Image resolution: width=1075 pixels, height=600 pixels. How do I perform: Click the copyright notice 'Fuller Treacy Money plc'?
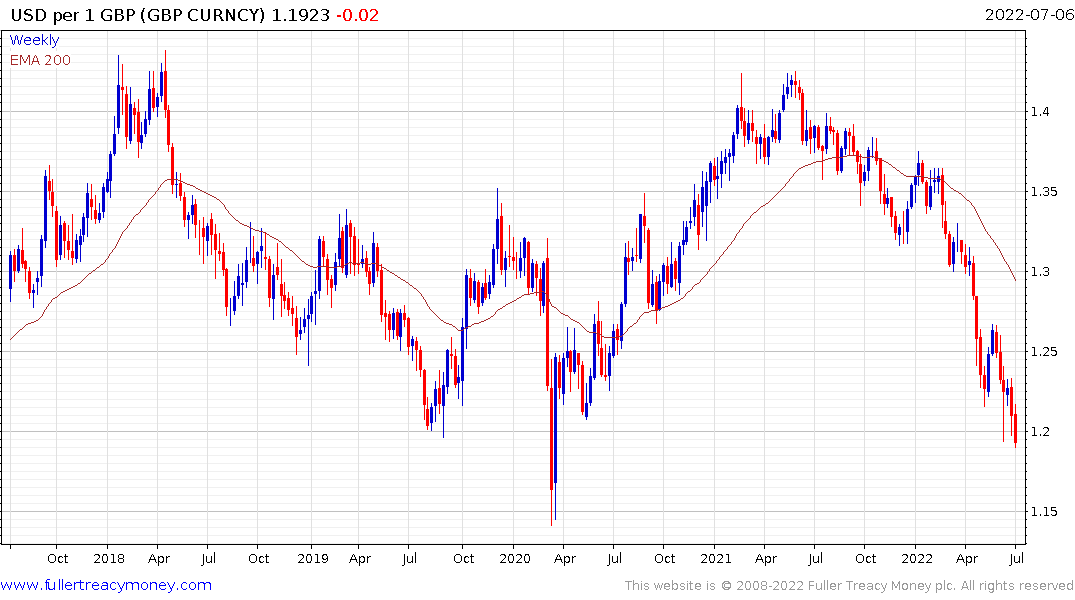point(882,586)
